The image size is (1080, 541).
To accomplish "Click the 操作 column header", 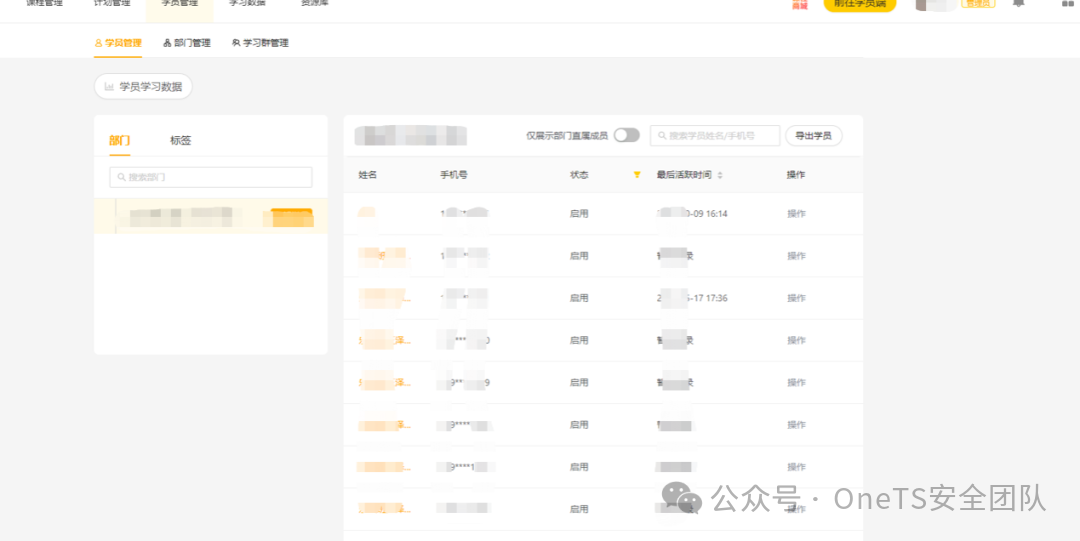I will (x=796, y=175).
